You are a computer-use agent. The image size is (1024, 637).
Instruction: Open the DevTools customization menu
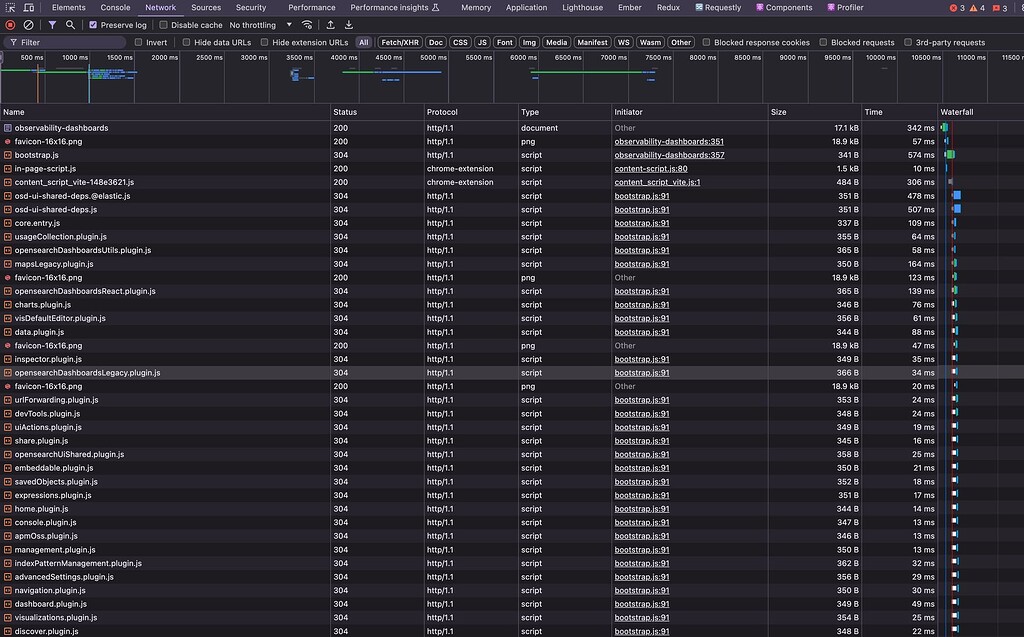pyautogui.click(x=1017, y=7)
